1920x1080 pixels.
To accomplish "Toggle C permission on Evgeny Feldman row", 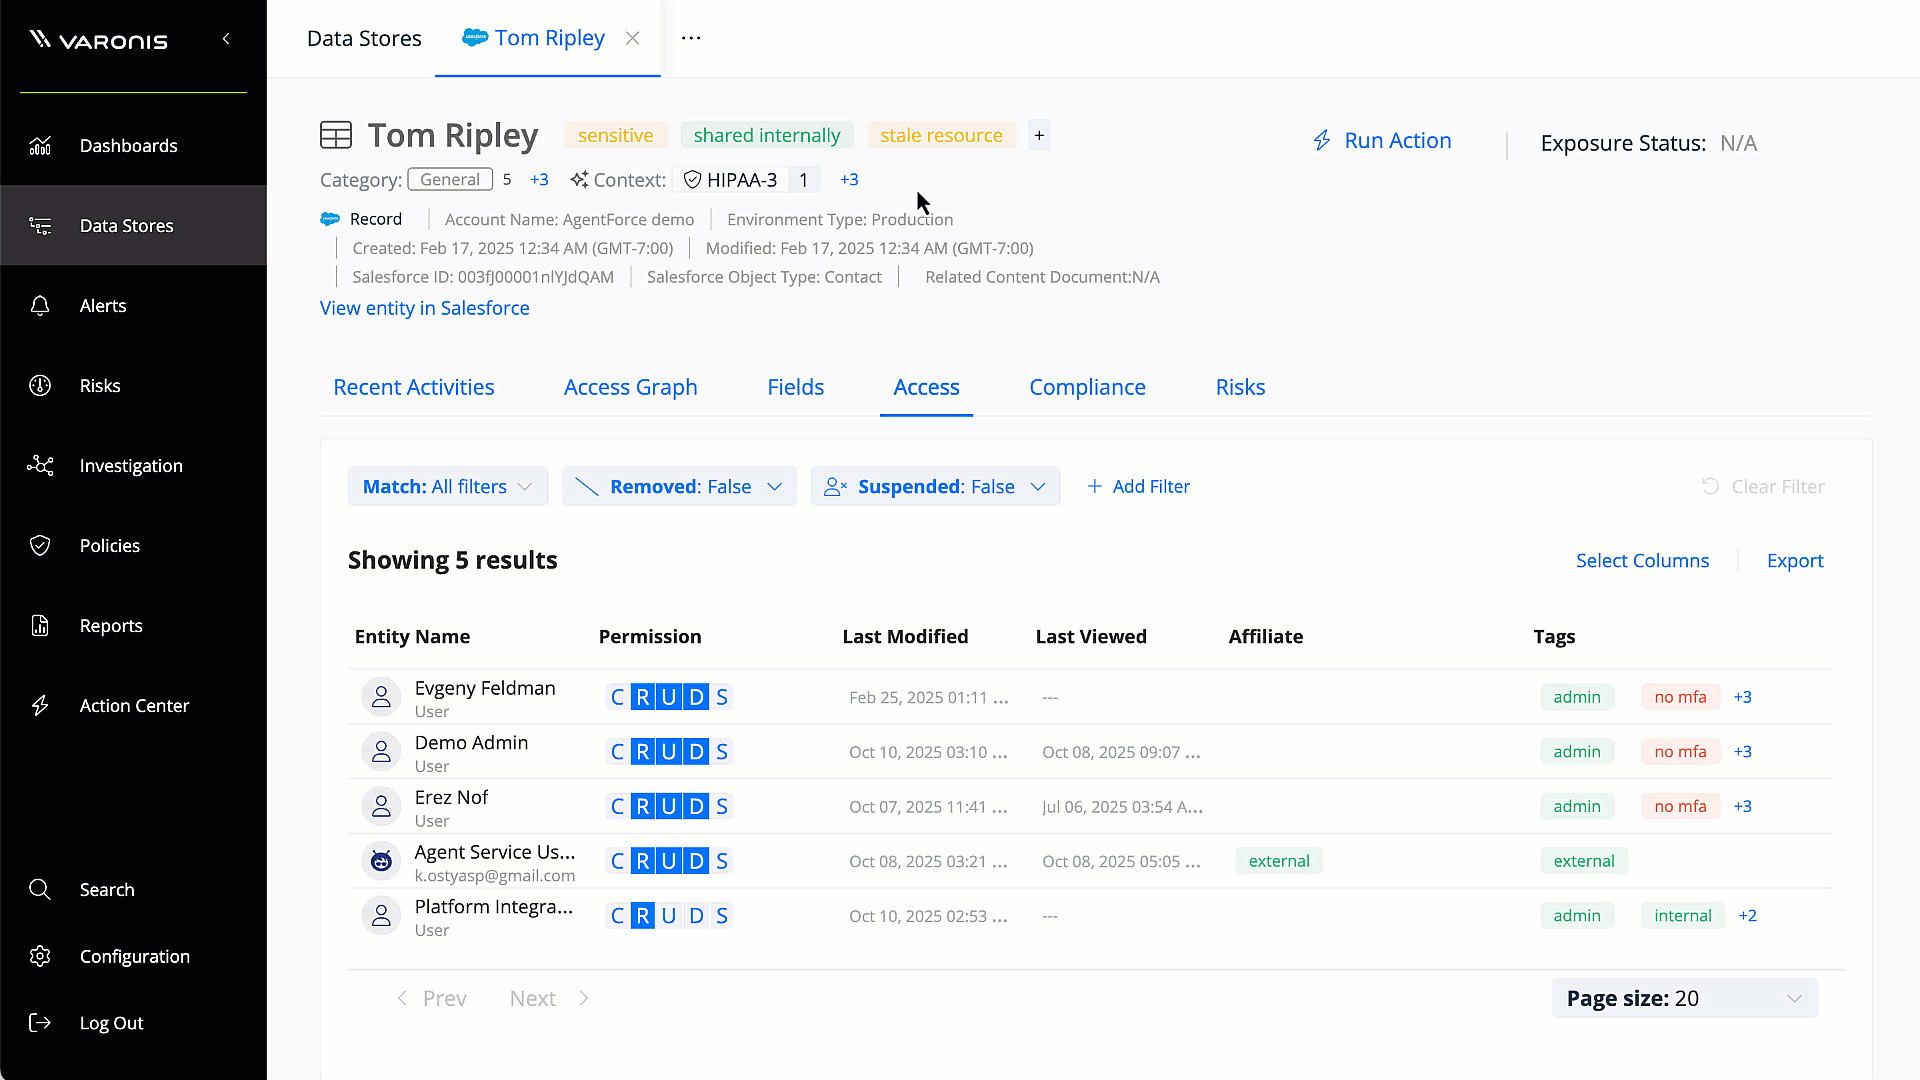I will point(617,697).
